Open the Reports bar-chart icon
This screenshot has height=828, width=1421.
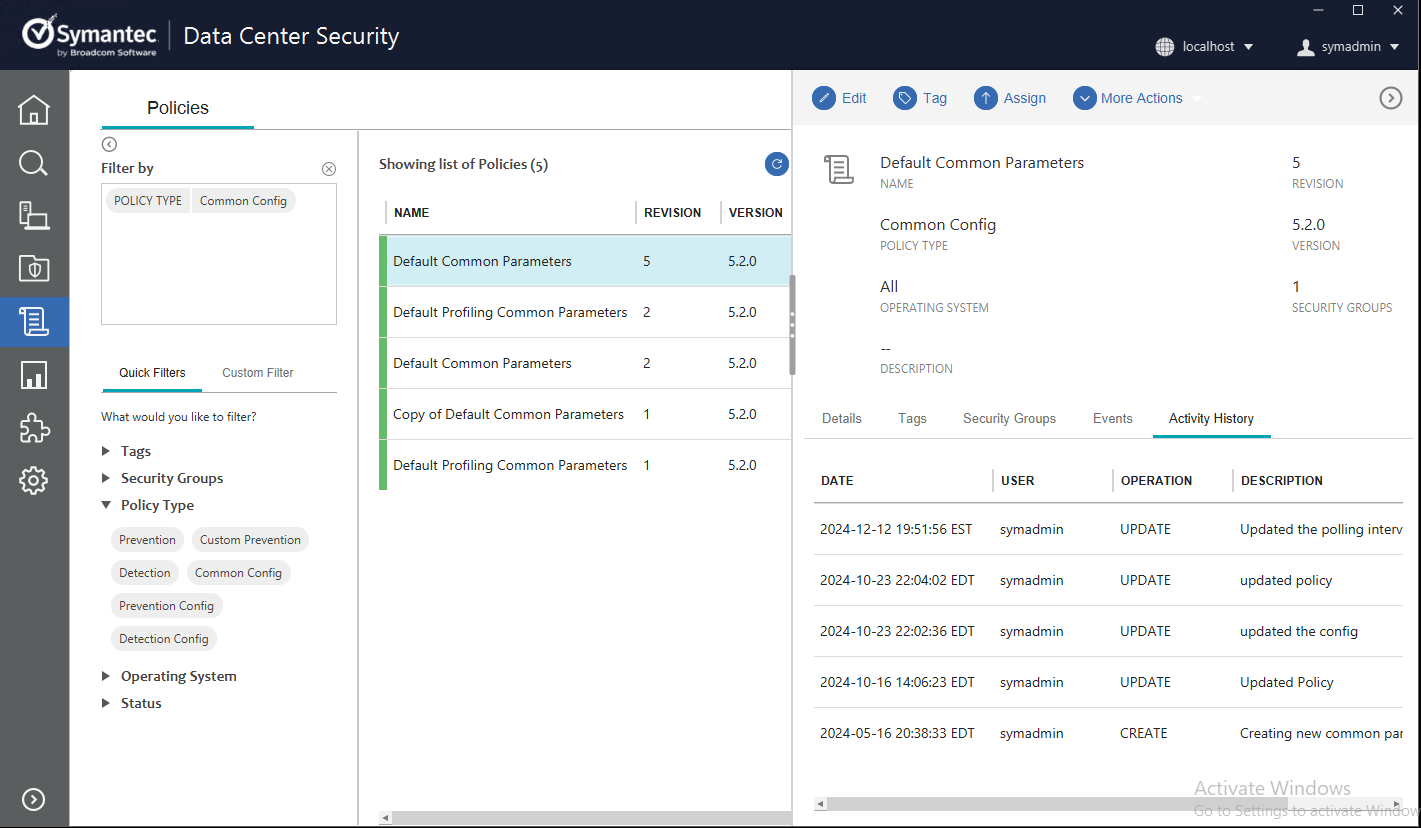point(34,375)
